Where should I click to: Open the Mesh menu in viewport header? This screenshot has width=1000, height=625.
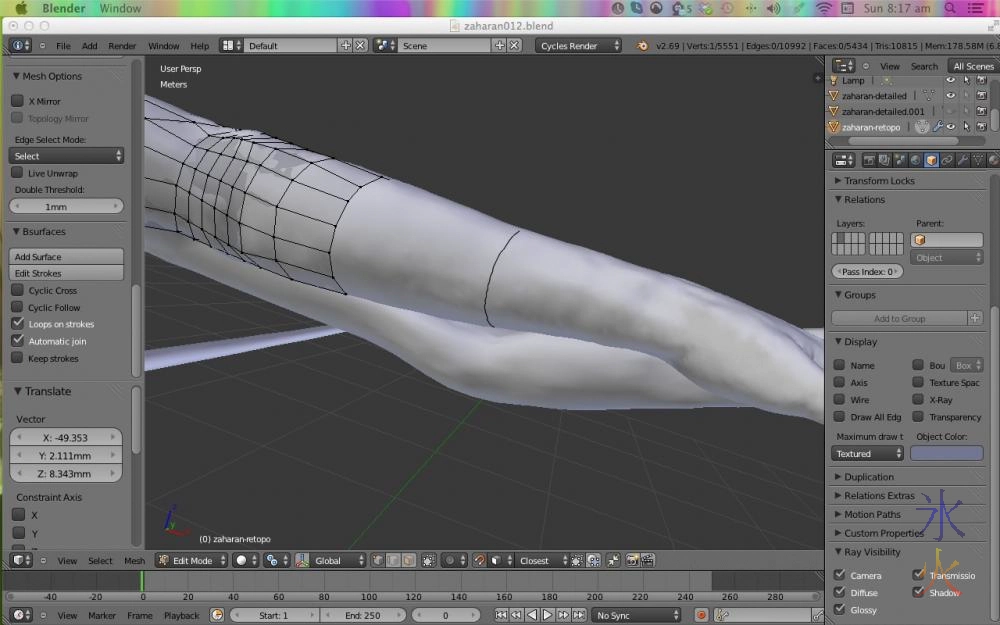point(134,561)
